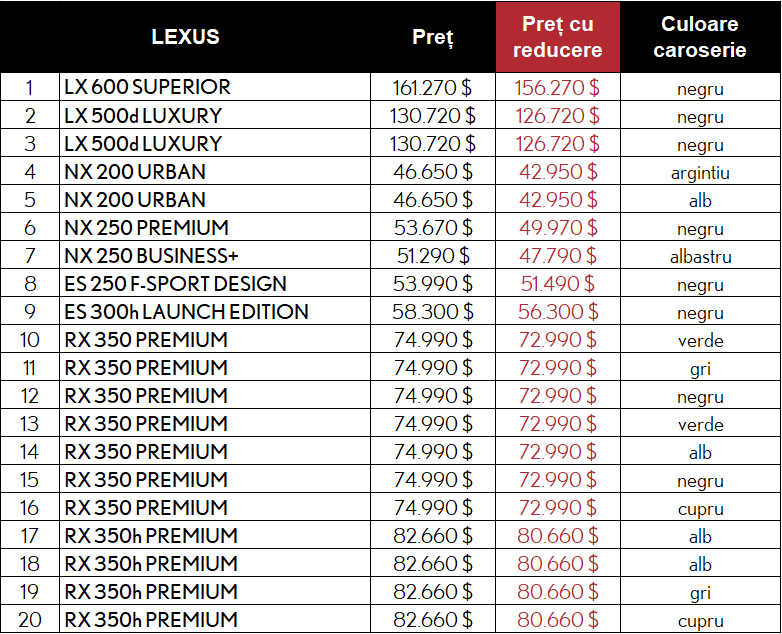The width and height of the screenshot is (782, 634).
Task: Select the NX 250 BUSINESS+ cell
Action: tap(151, 255)
